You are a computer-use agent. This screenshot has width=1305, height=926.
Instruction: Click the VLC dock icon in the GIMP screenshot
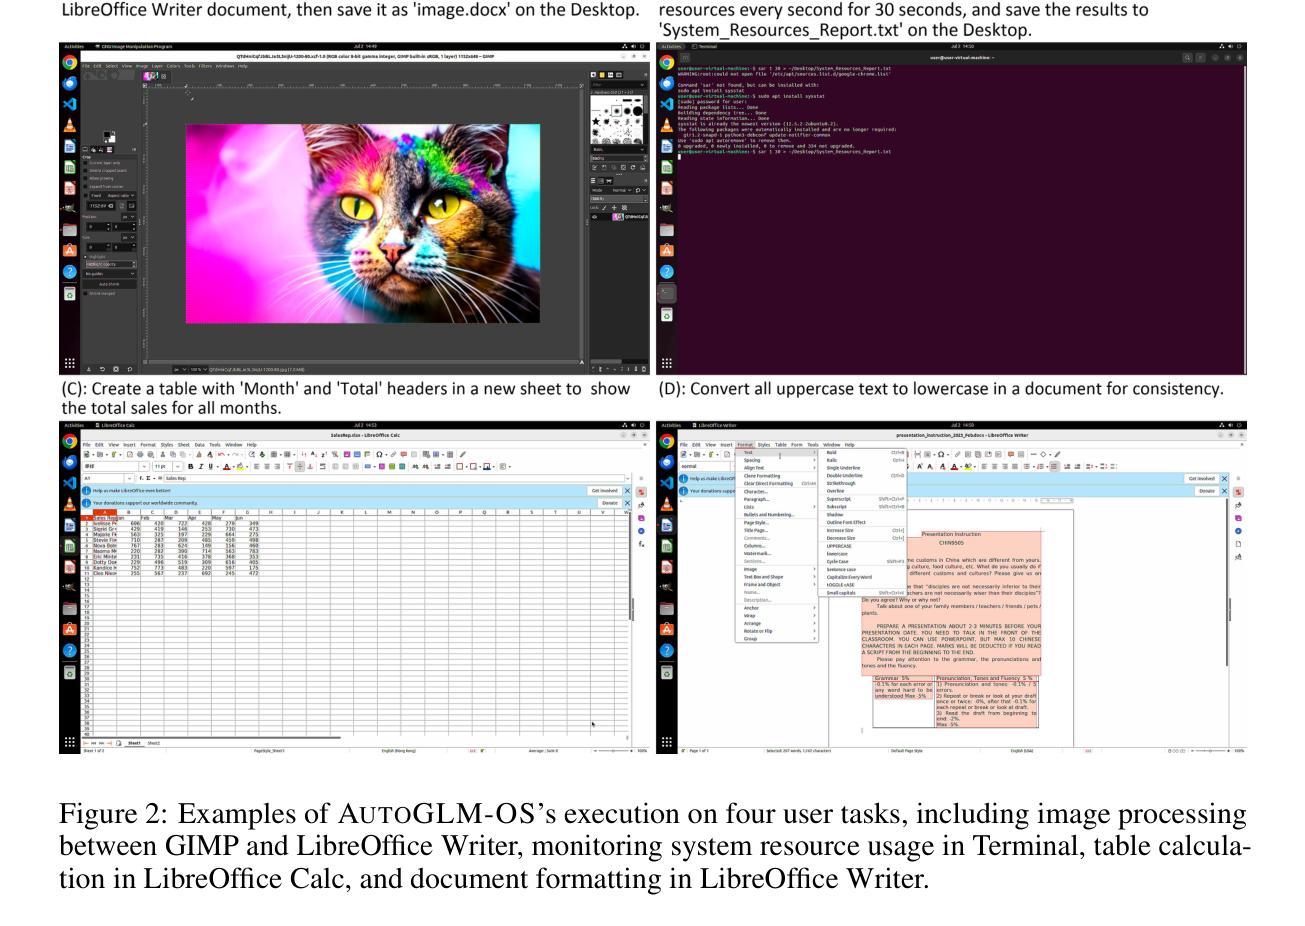(x=69, y=125)
